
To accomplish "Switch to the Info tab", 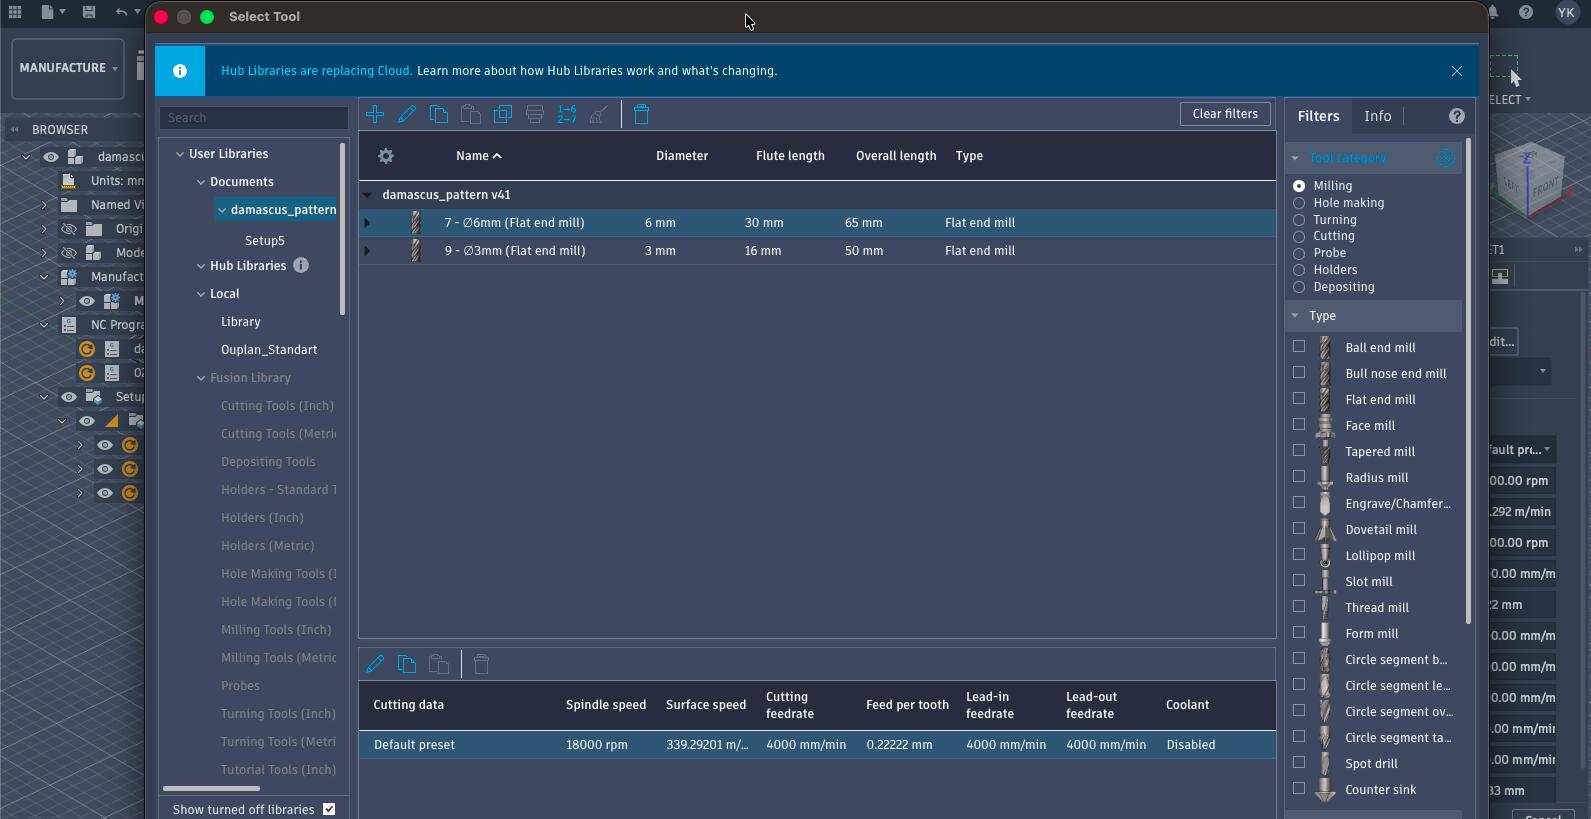I will (x=1377, y=116).
